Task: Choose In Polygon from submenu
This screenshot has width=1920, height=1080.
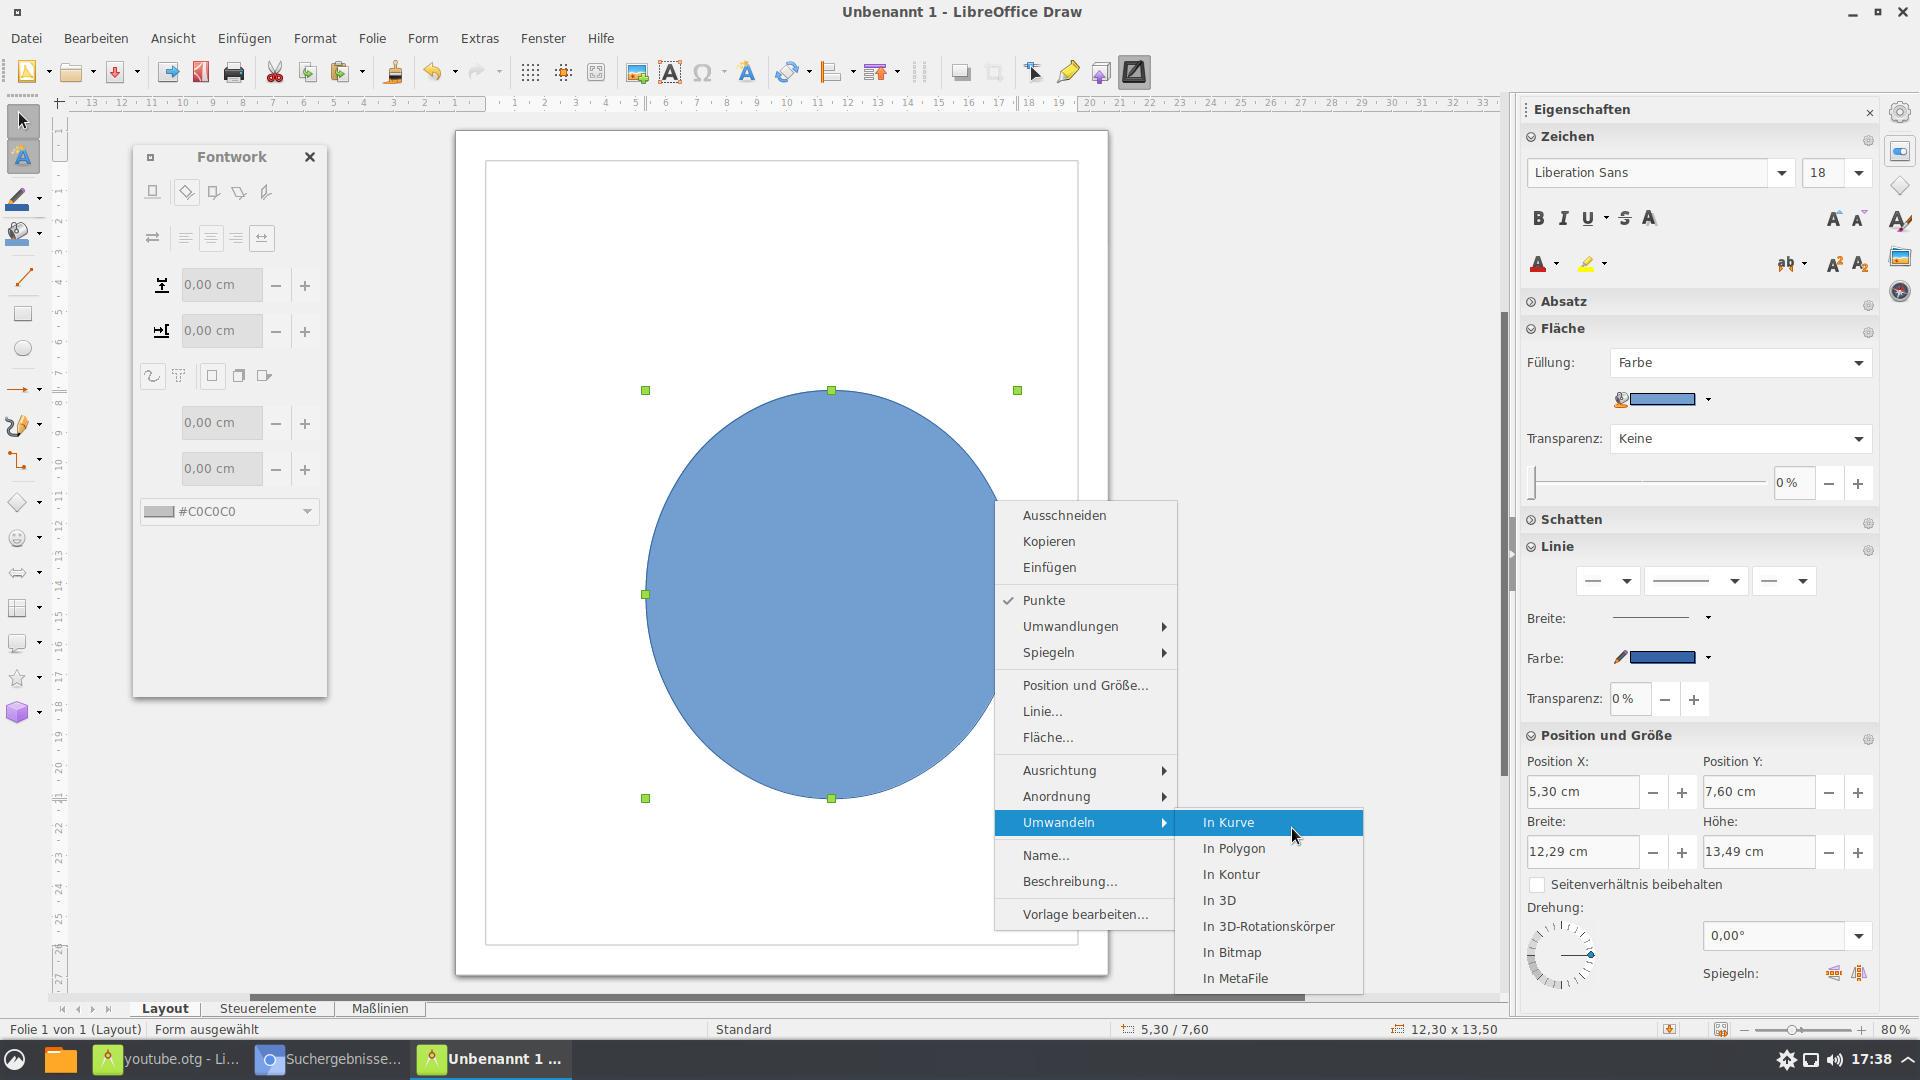Action: pos(1234,849)
